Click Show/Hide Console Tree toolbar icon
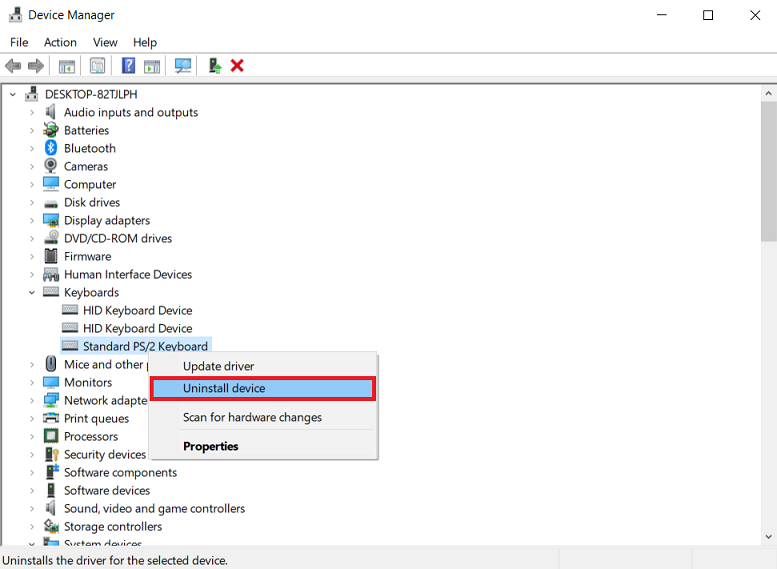The height and width of the screenshot is (569, 777). [67, 65]
